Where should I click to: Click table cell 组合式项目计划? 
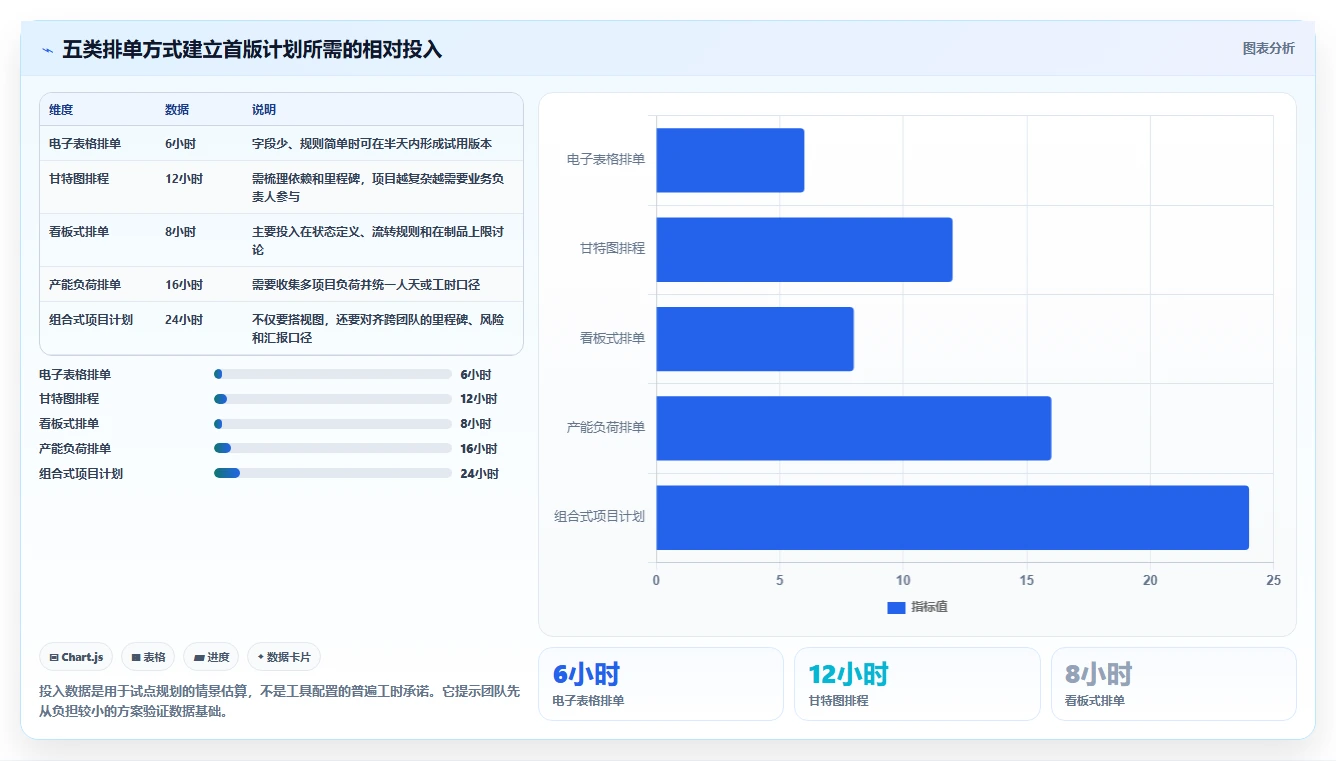coord(91,320)
